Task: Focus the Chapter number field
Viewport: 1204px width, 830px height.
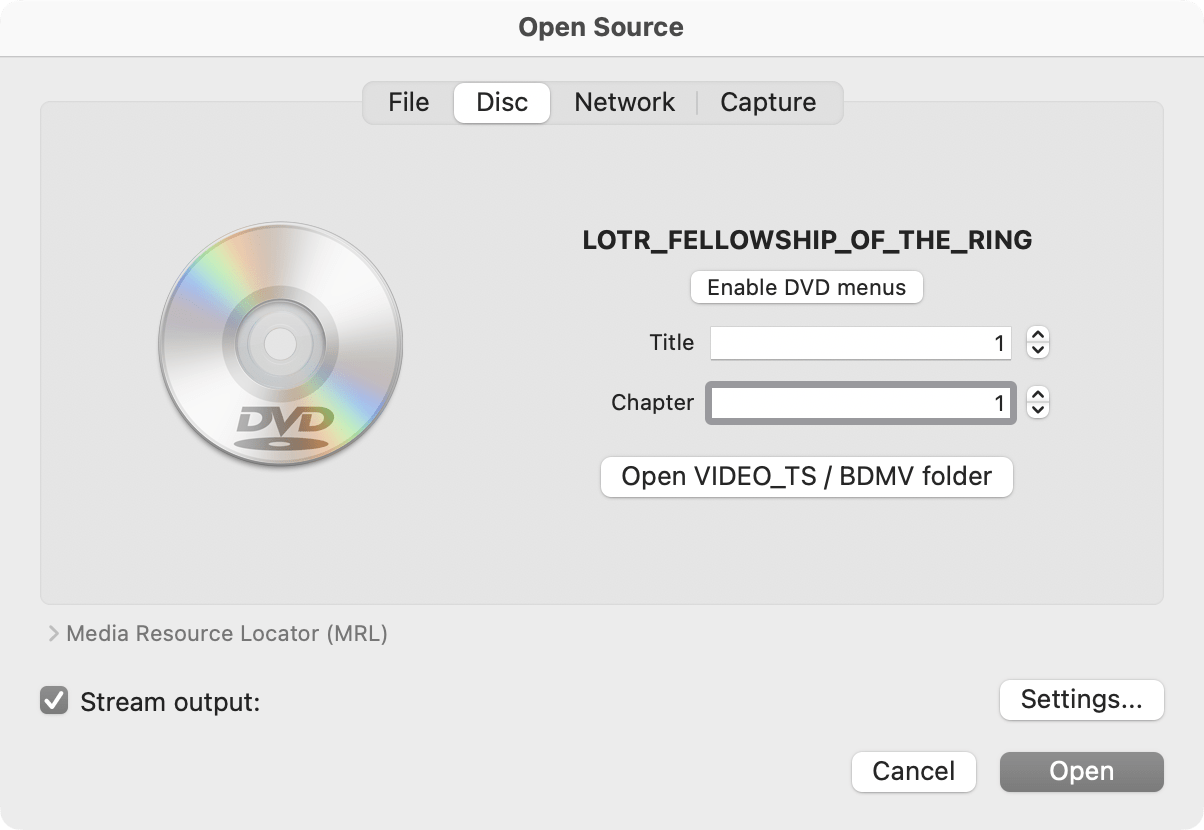Action: tap(860, 403)
